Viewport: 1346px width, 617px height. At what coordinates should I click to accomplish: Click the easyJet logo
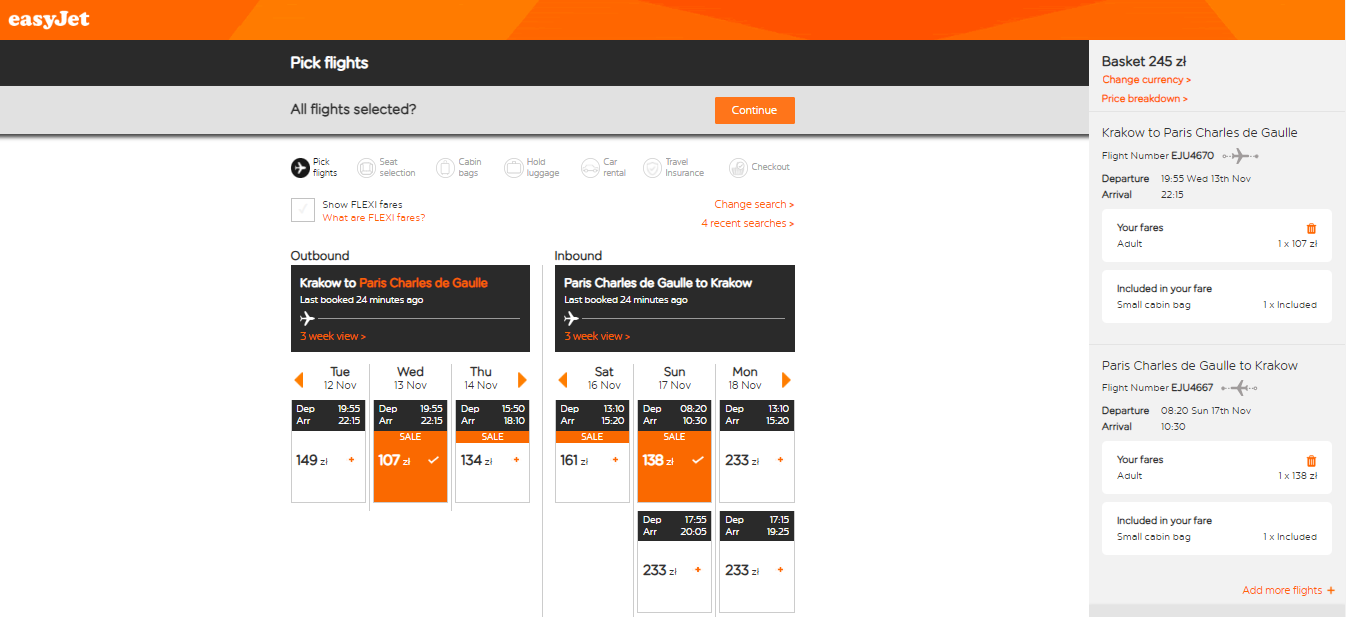click(49, 19)
